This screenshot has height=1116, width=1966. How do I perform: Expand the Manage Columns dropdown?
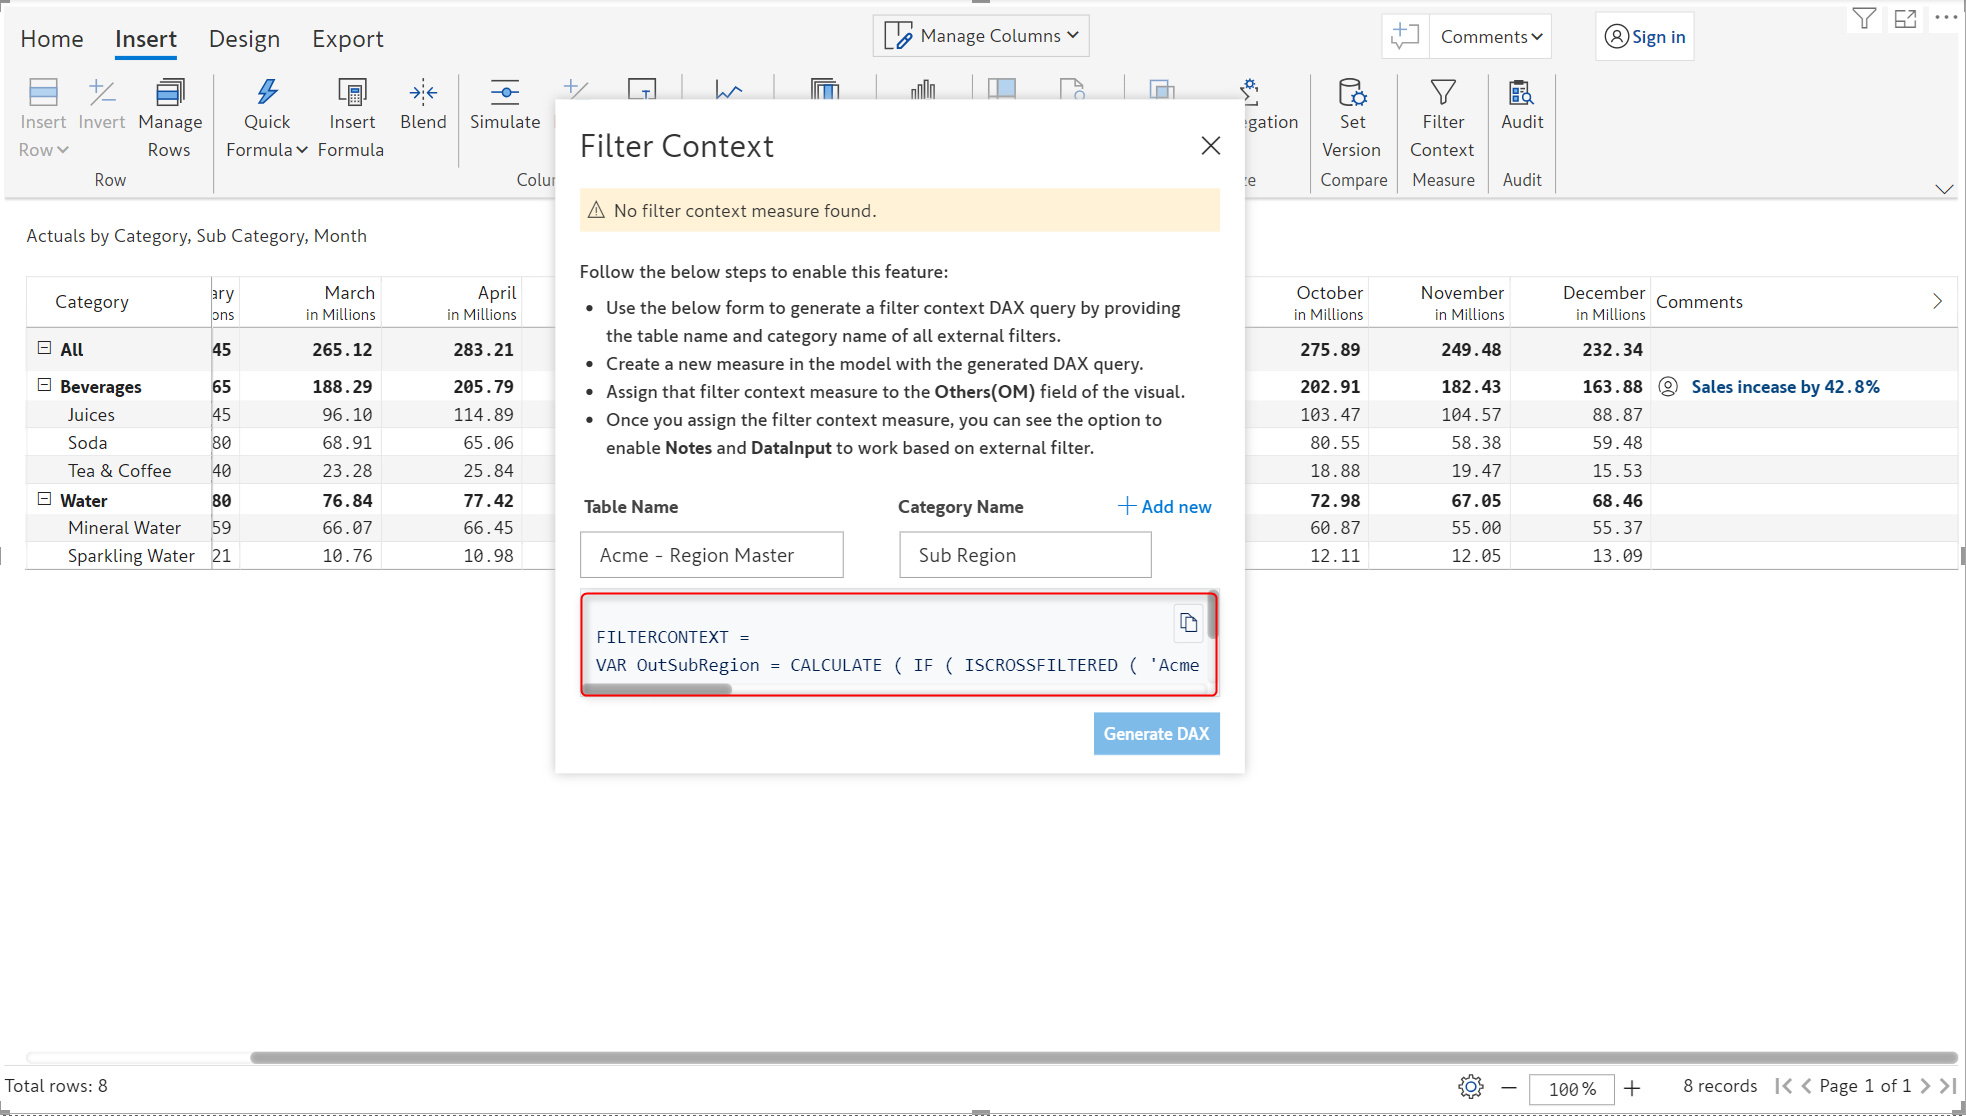[981, 36]
